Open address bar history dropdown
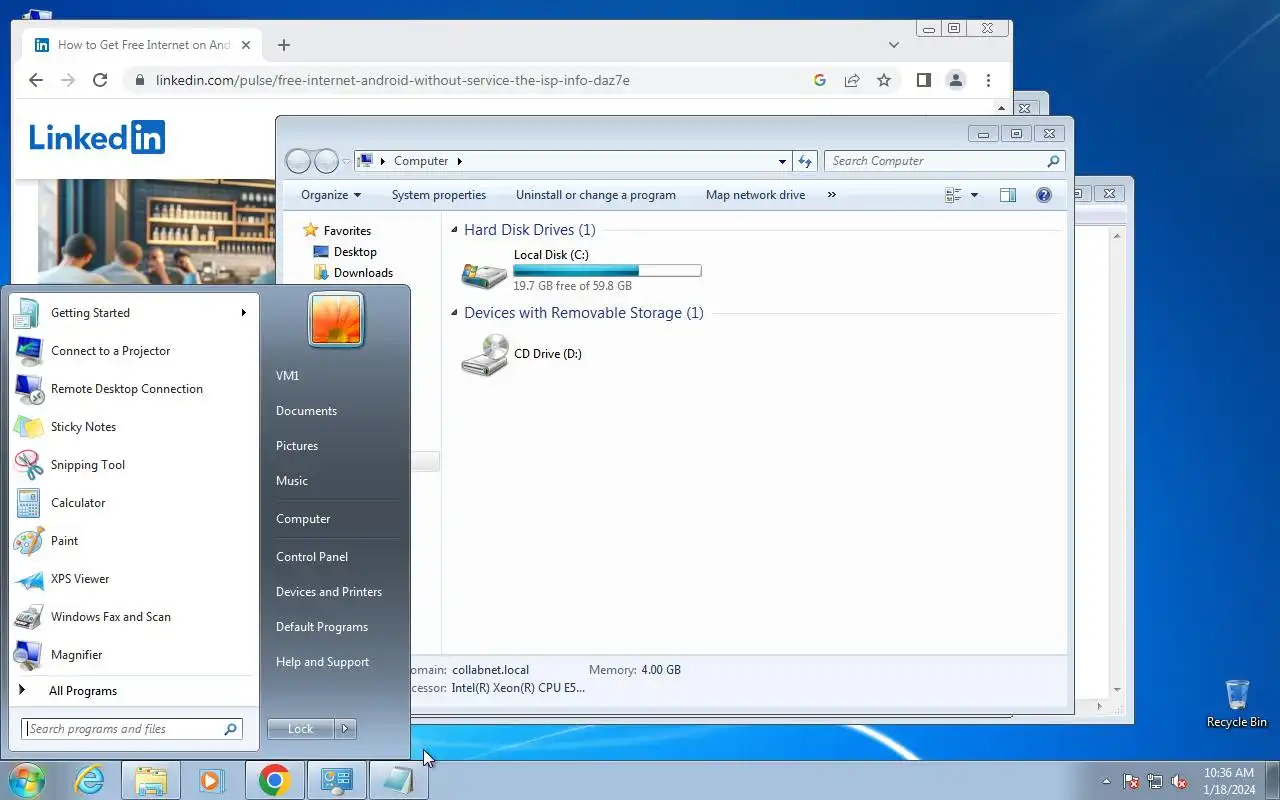 (782, 161)
